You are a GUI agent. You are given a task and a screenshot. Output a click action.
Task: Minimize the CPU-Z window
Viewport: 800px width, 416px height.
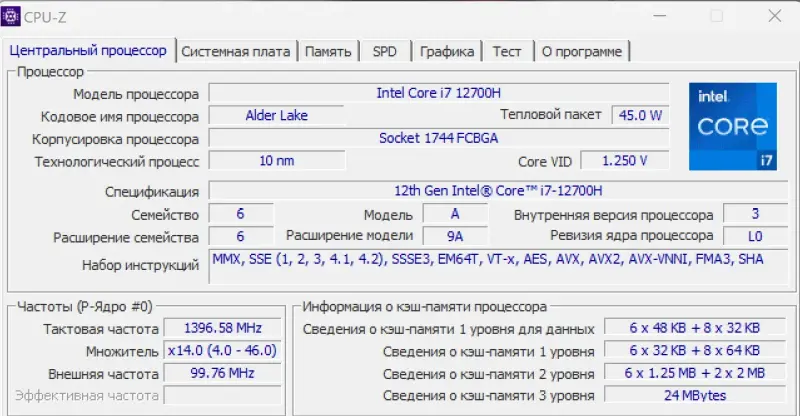click(660, 16)
